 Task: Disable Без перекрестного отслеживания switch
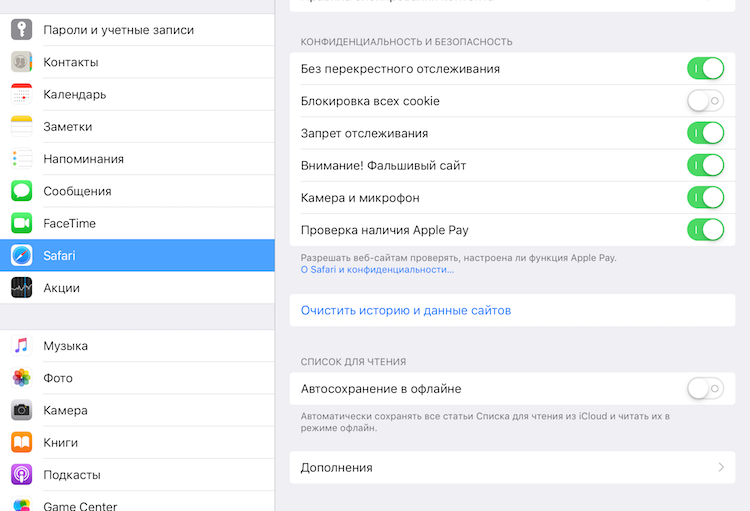706,68
